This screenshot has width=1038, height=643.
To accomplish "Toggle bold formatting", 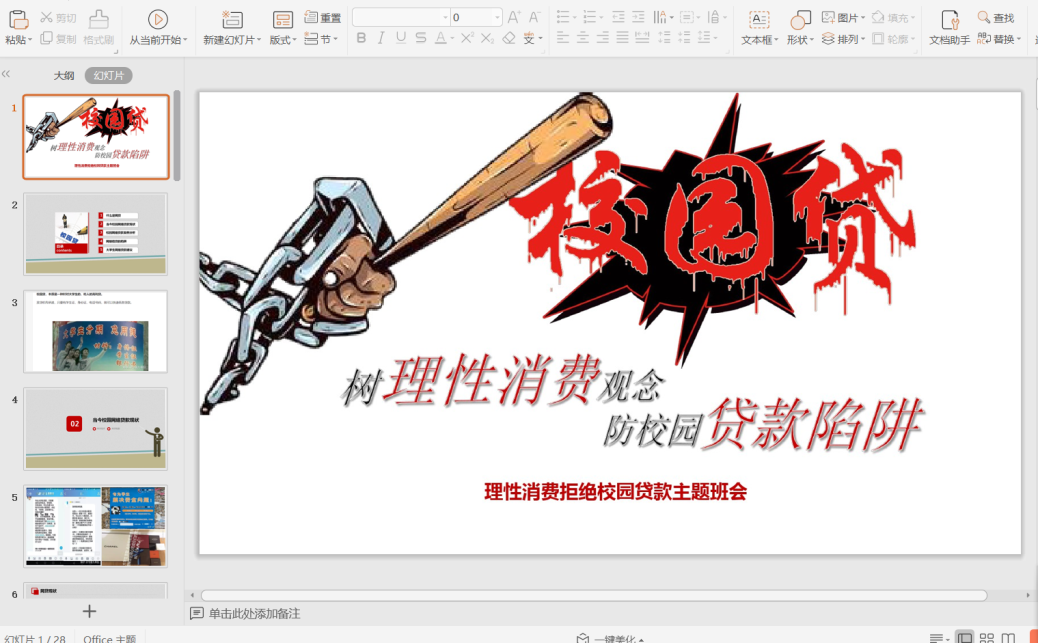I will coord(361,38).
